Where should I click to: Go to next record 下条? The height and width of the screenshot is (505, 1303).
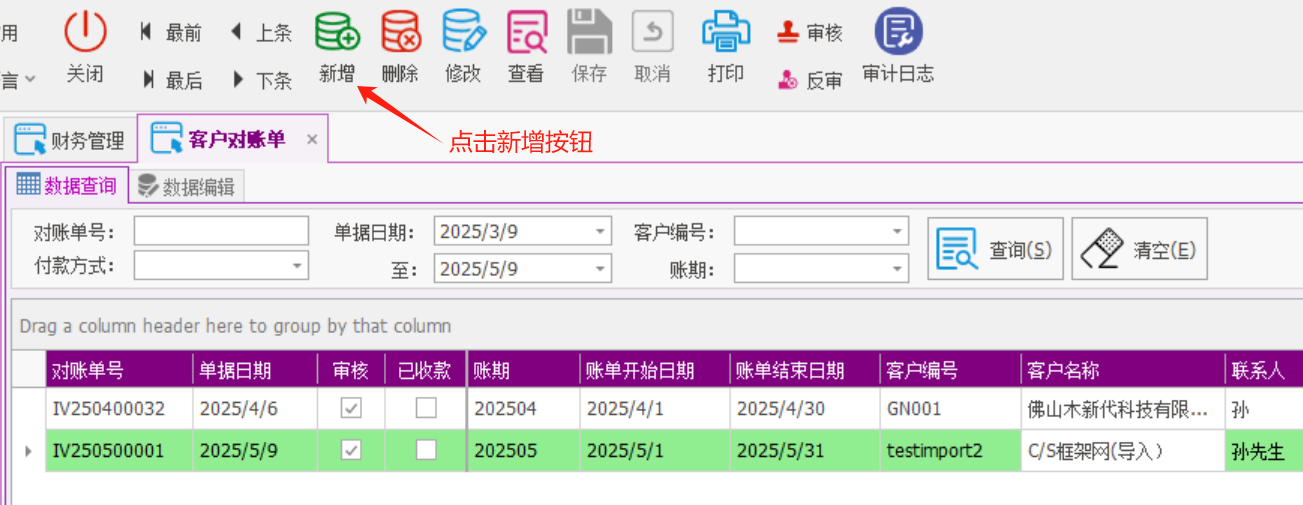click(261, 80)
